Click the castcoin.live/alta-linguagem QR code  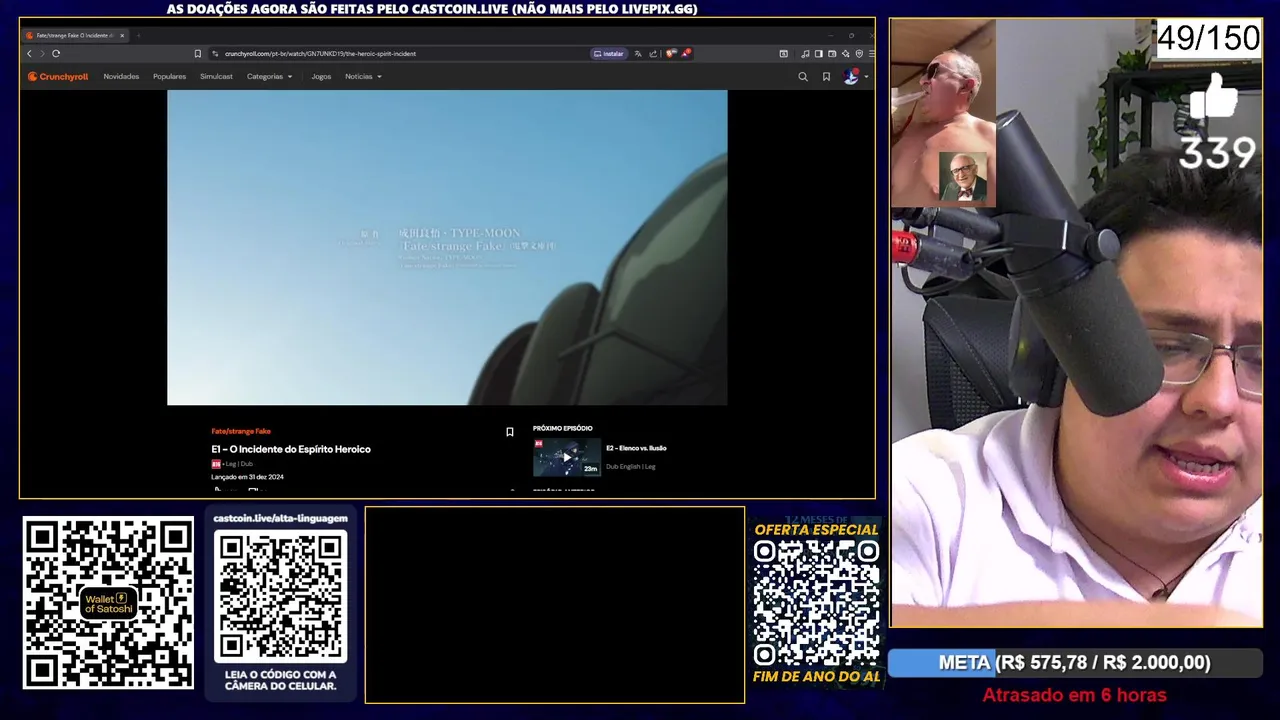coord(280,596)
